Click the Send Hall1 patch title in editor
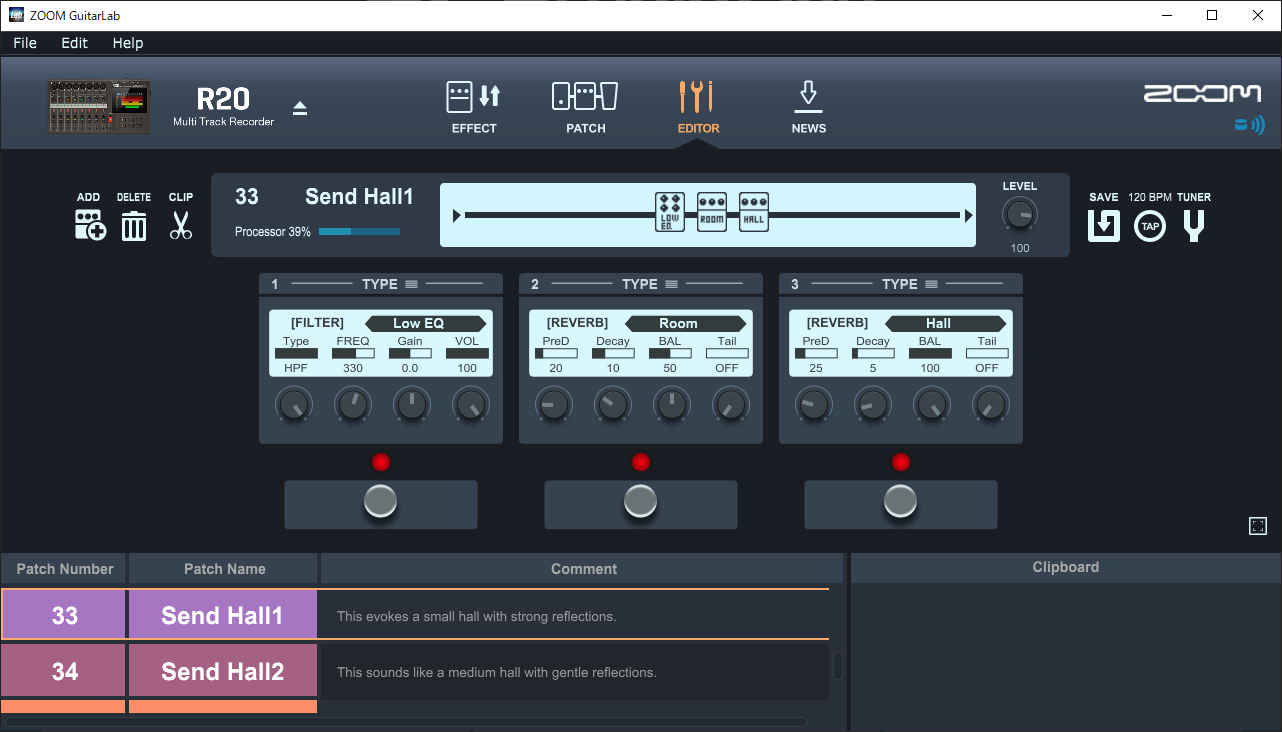 (359, 197)
